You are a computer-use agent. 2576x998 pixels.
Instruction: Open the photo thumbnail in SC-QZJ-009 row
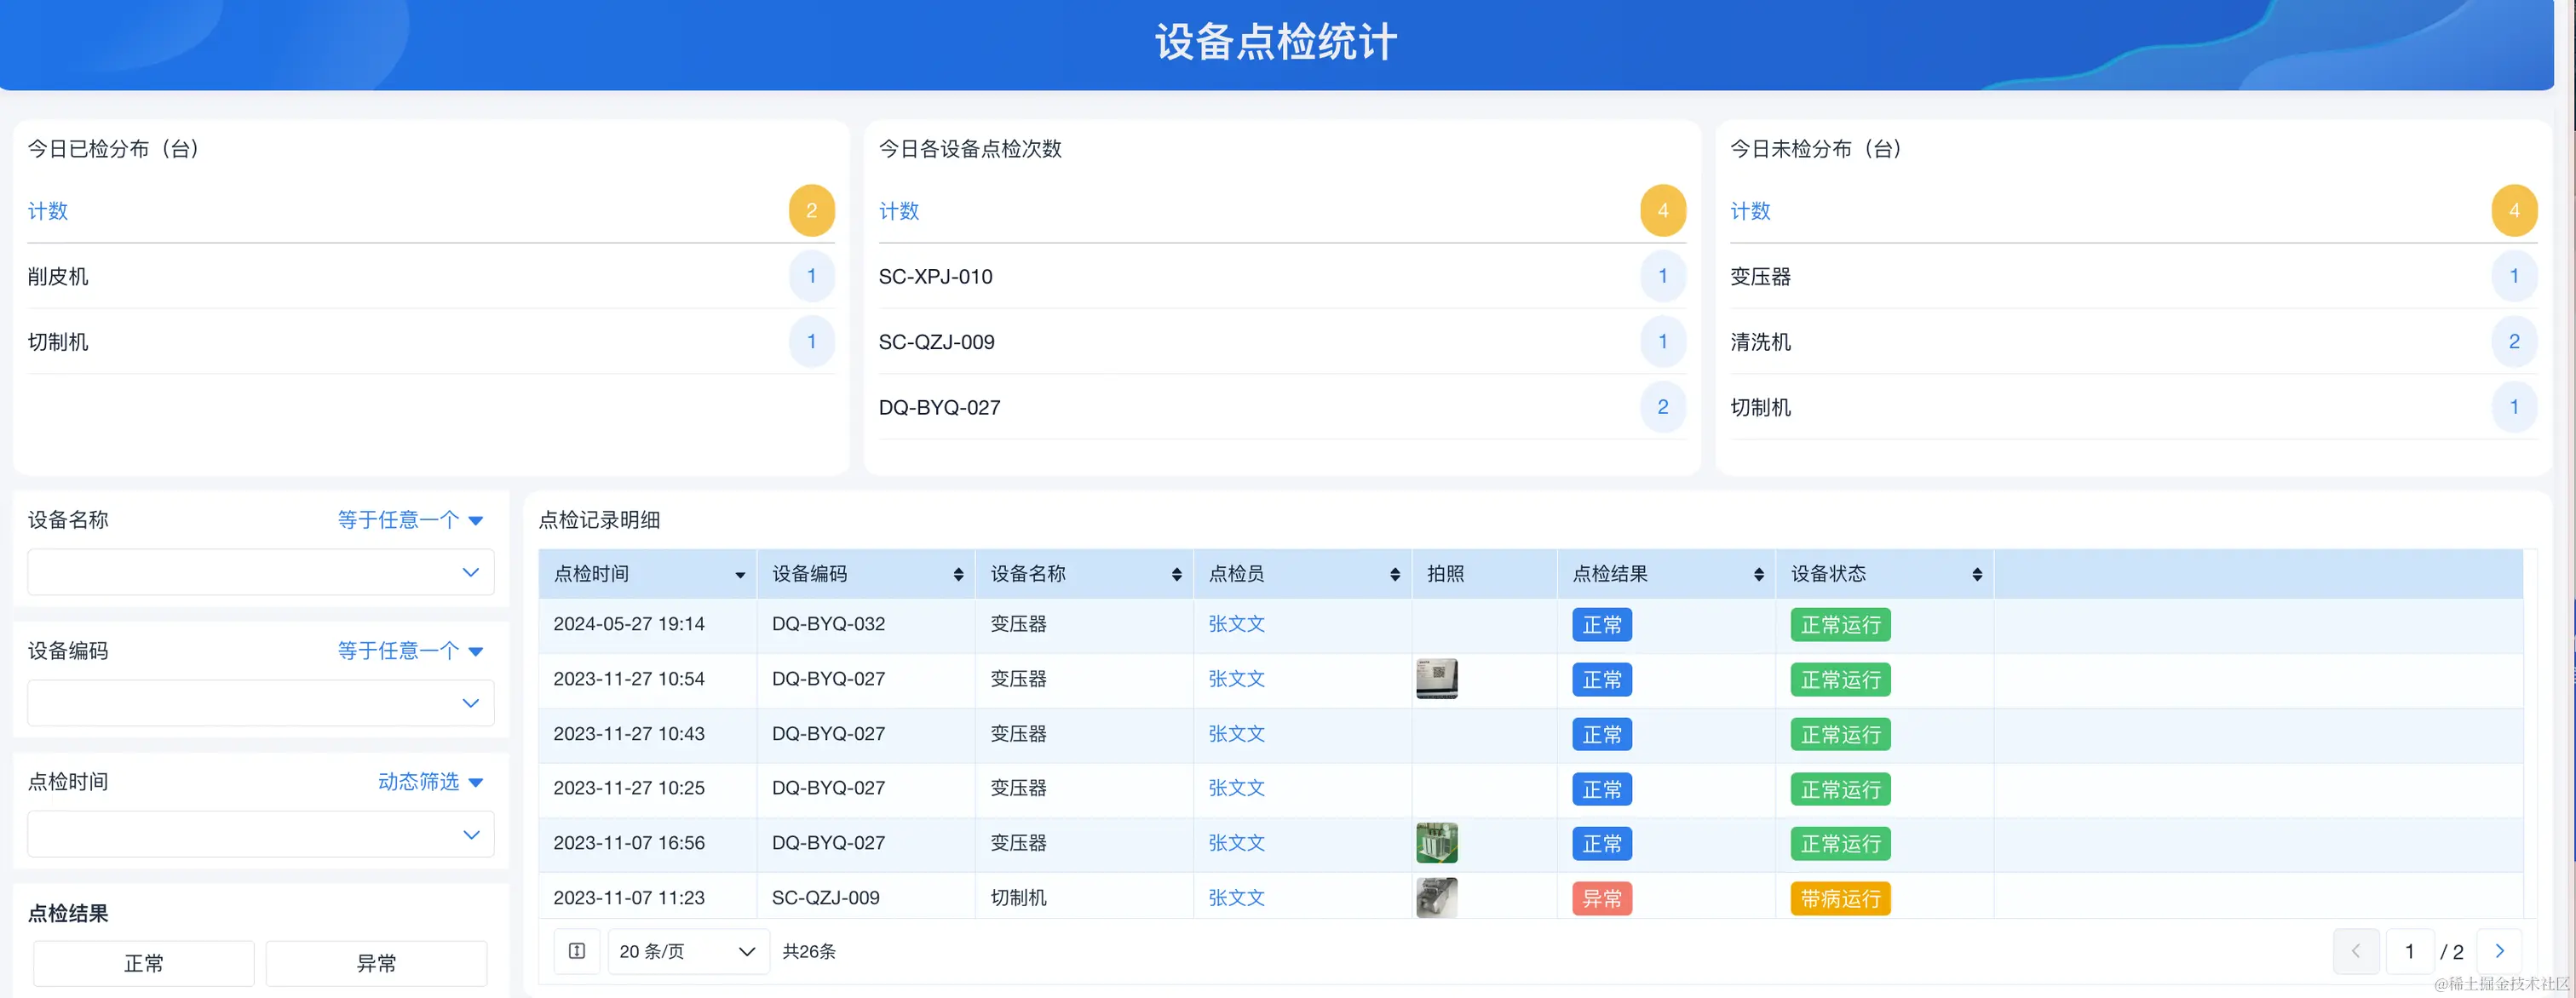[x=1436, y=897]
